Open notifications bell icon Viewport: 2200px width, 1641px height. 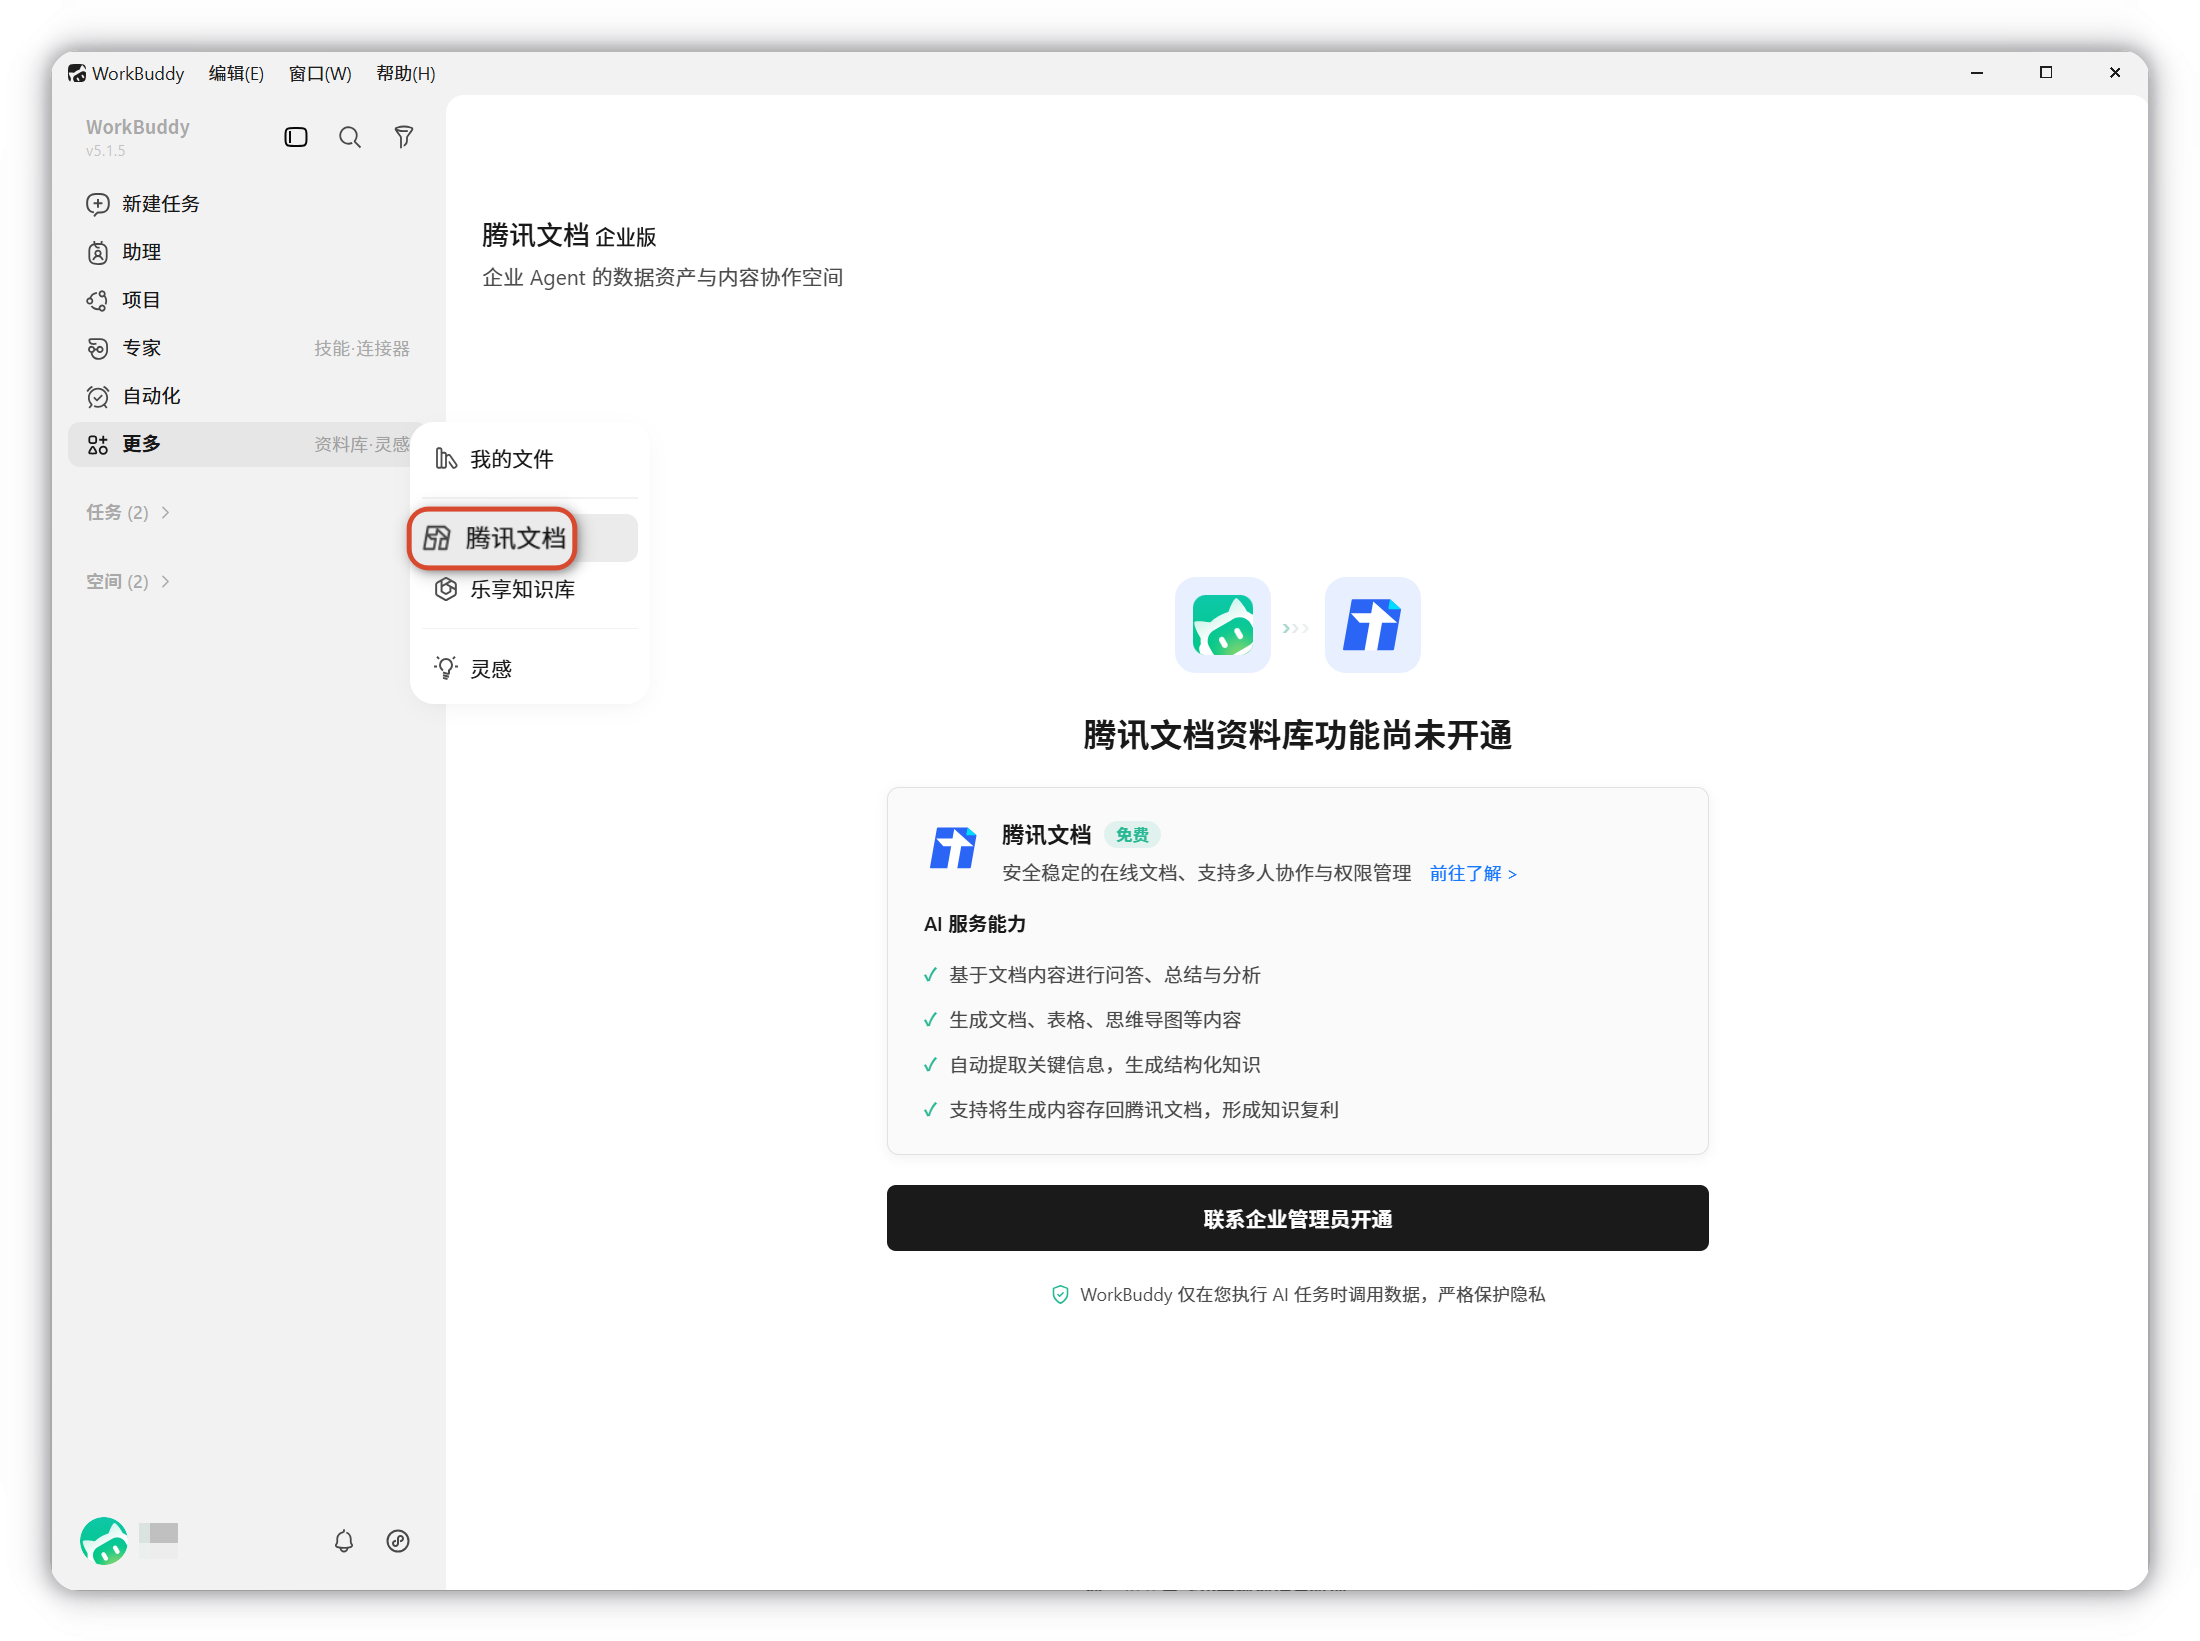pos(344,1541)
